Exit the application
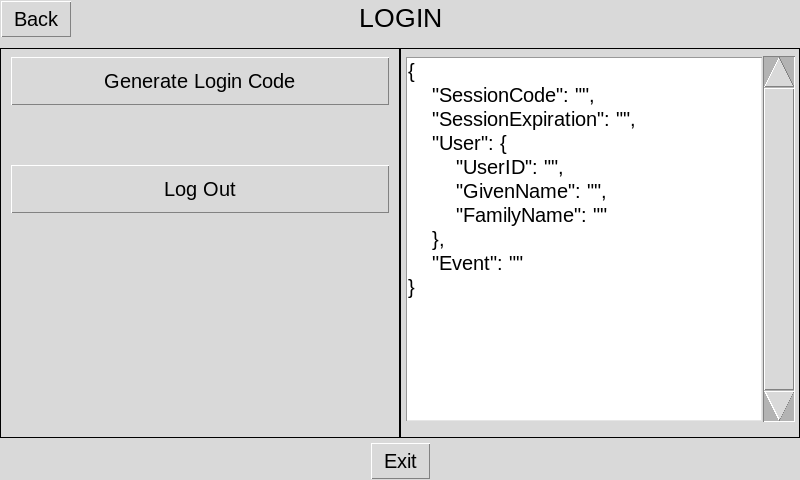The height and width of the screenshot is (480, 800). pyautogui.click(x=400, y=461)
